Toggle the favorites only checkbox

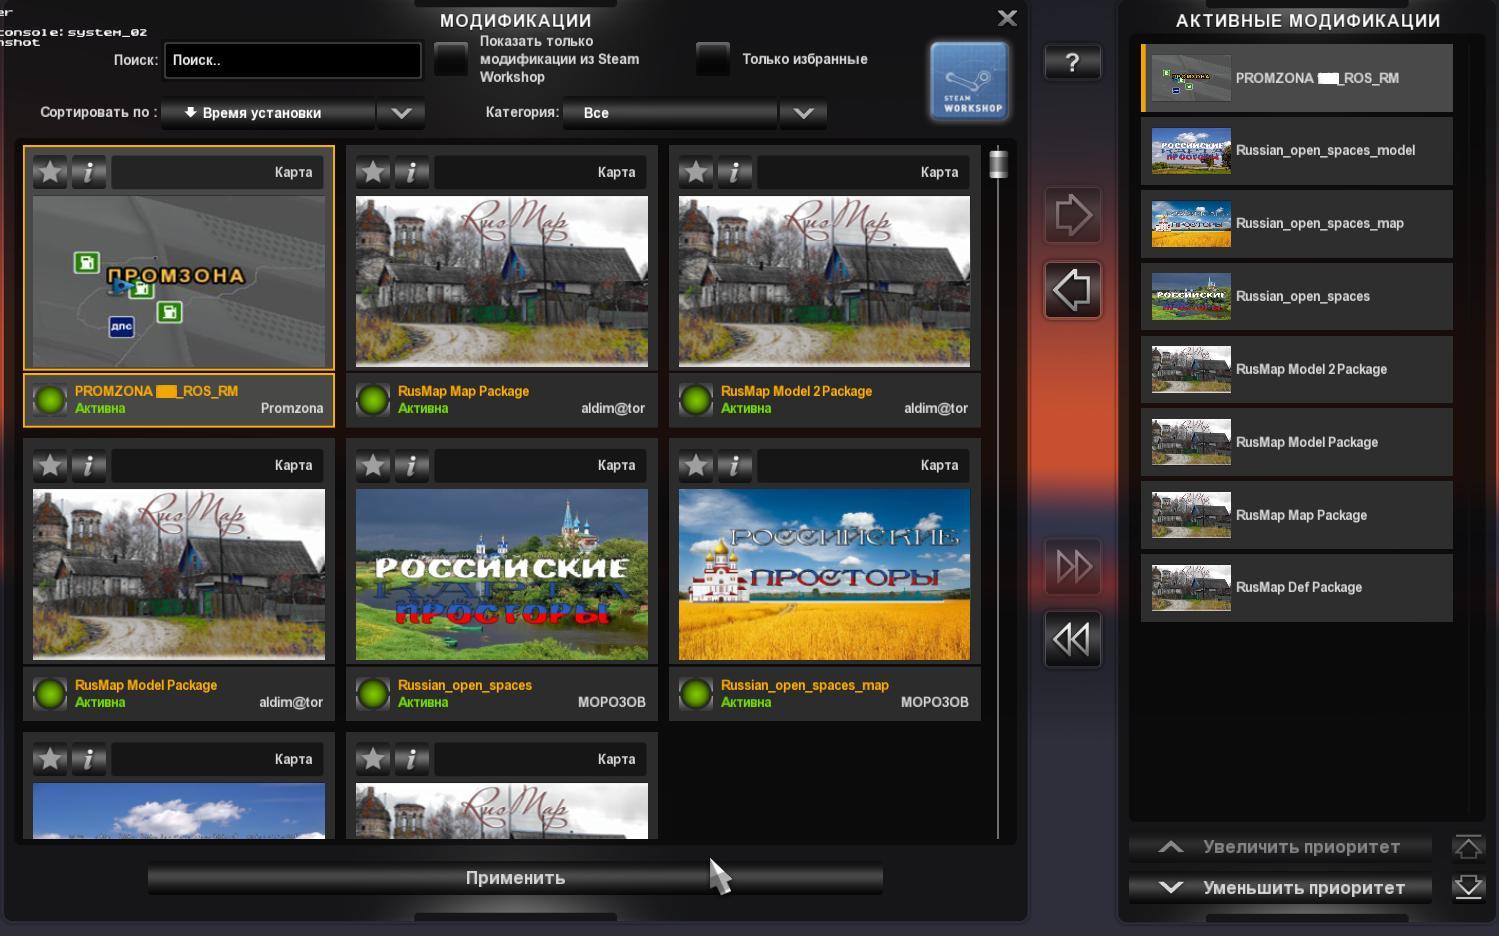(x=712, y=59)
